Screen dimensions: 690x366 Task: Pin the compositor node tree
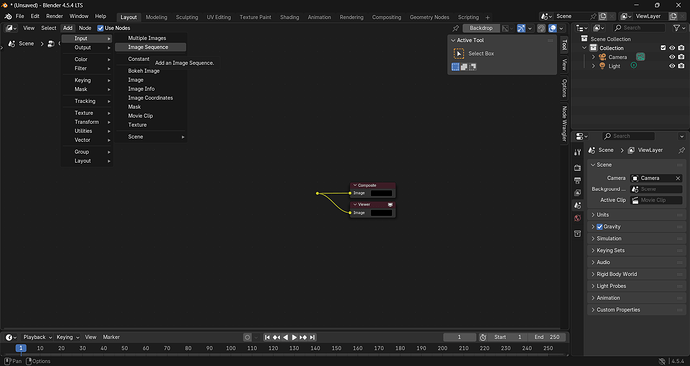pyautogui.click(x=455, y=28)
